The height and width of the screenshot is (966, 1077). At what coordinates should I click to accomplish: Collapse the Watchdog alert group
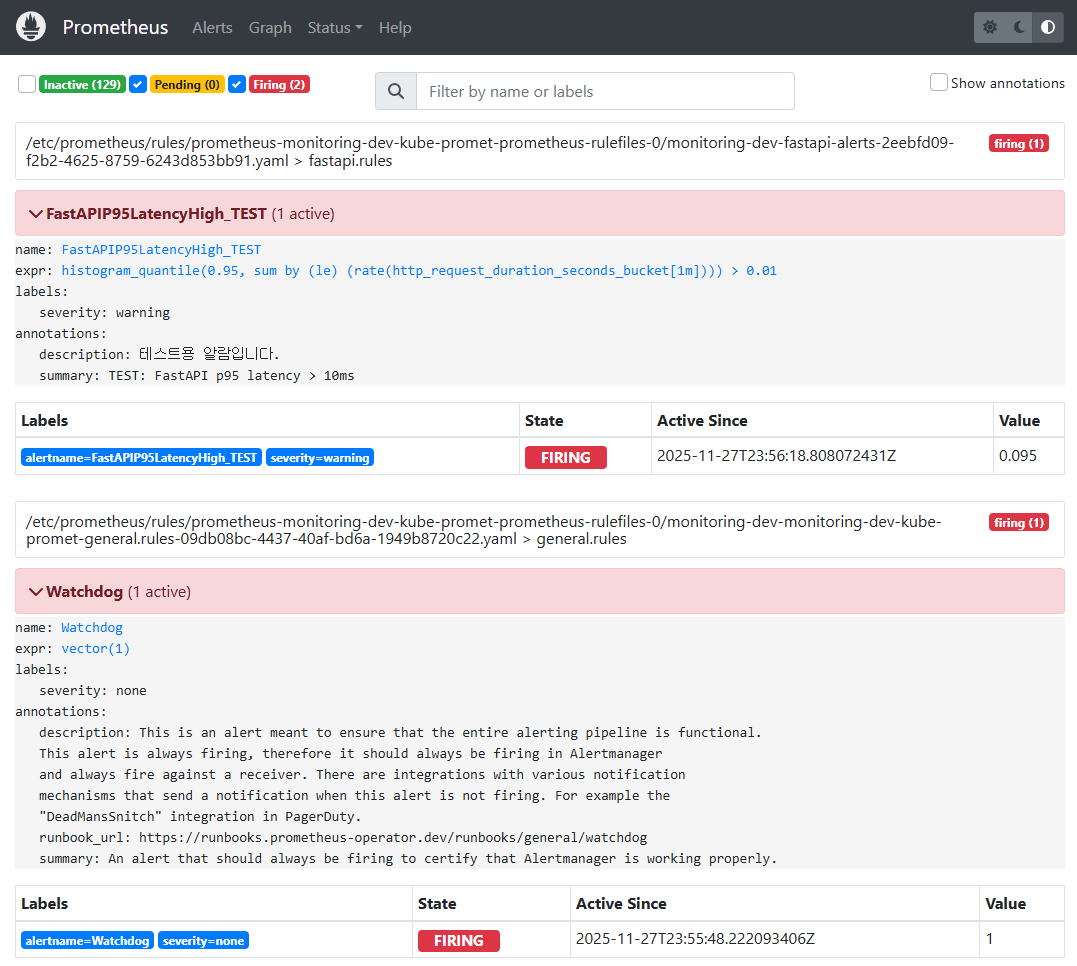[36, 591]
